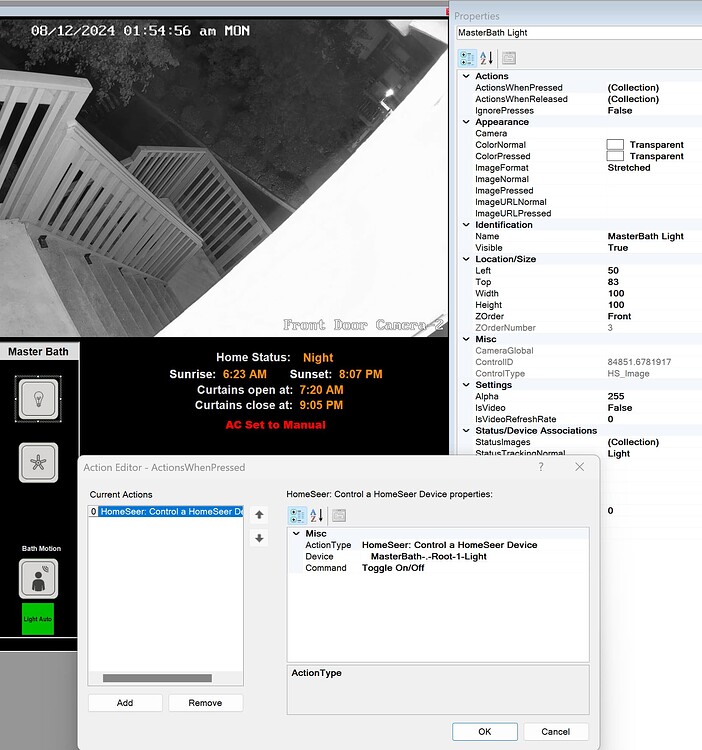Click the Alphabetical sort icon in Properties panel
The image size is (702, 750).
point(486,58)
